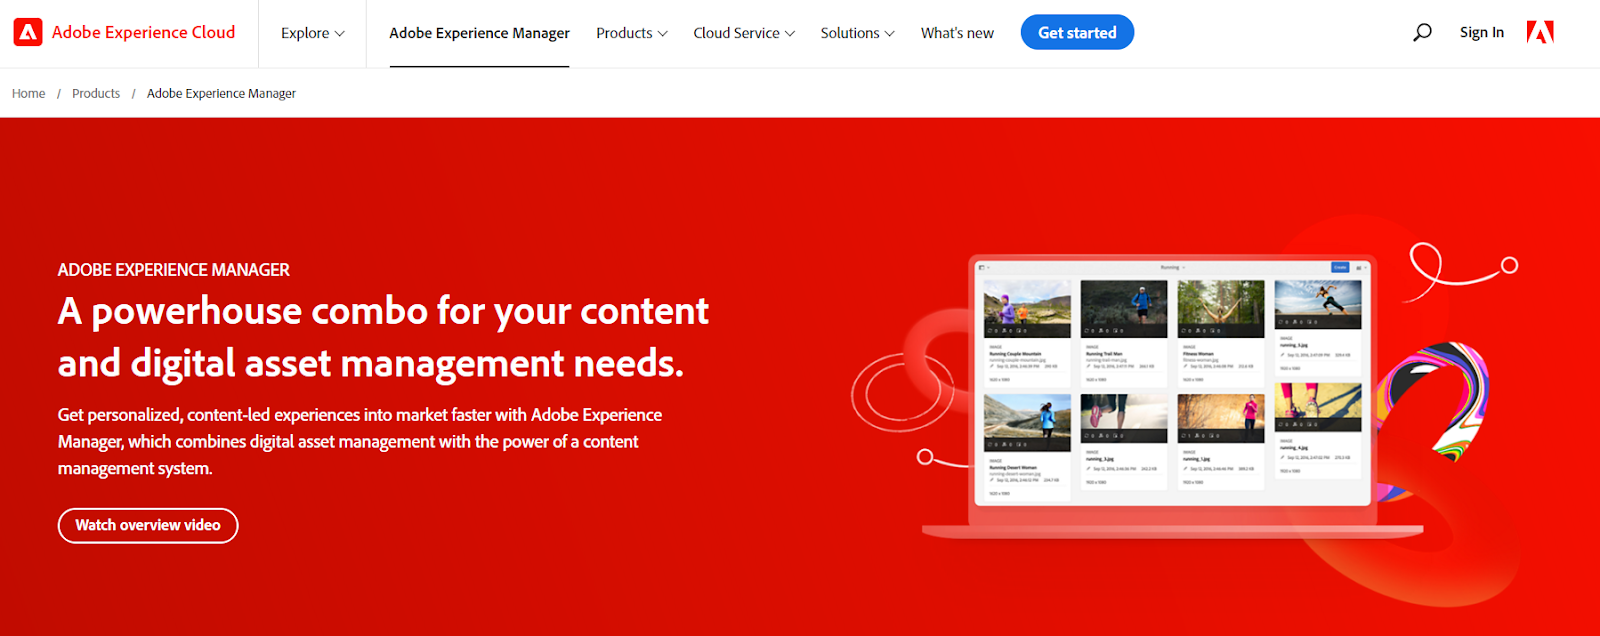The image size is (1600, 636).
Task: Click the Adobe Experience Manager breadcrumb text
Action: (221, 93)
